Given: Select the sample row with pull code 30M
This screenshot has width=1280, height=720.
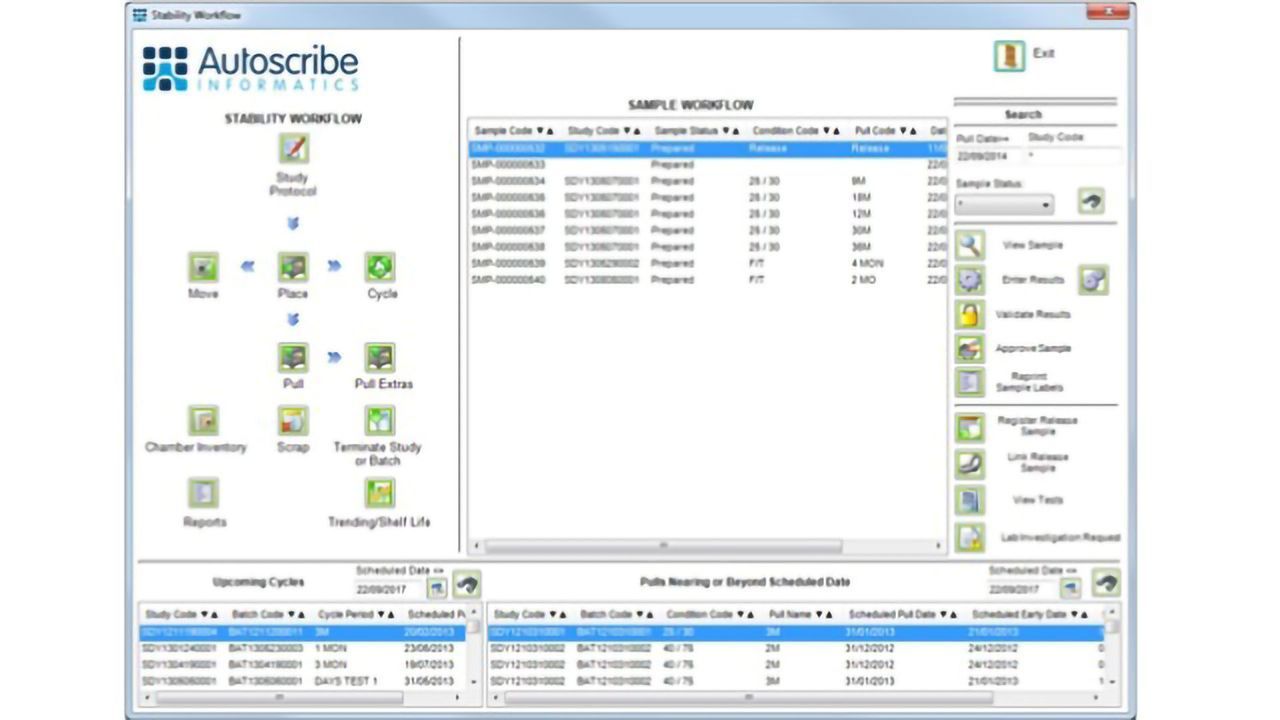Looking at the screenshot, I should click(707, 231).
